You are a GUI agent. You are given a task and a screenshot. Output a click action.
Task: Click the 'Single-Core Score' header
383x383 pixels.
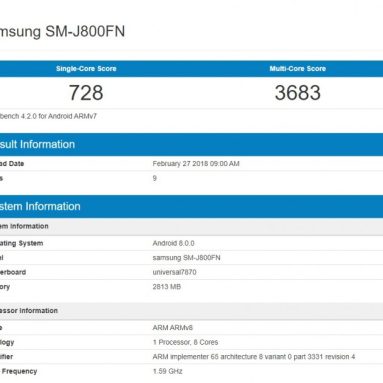[86, 69]
